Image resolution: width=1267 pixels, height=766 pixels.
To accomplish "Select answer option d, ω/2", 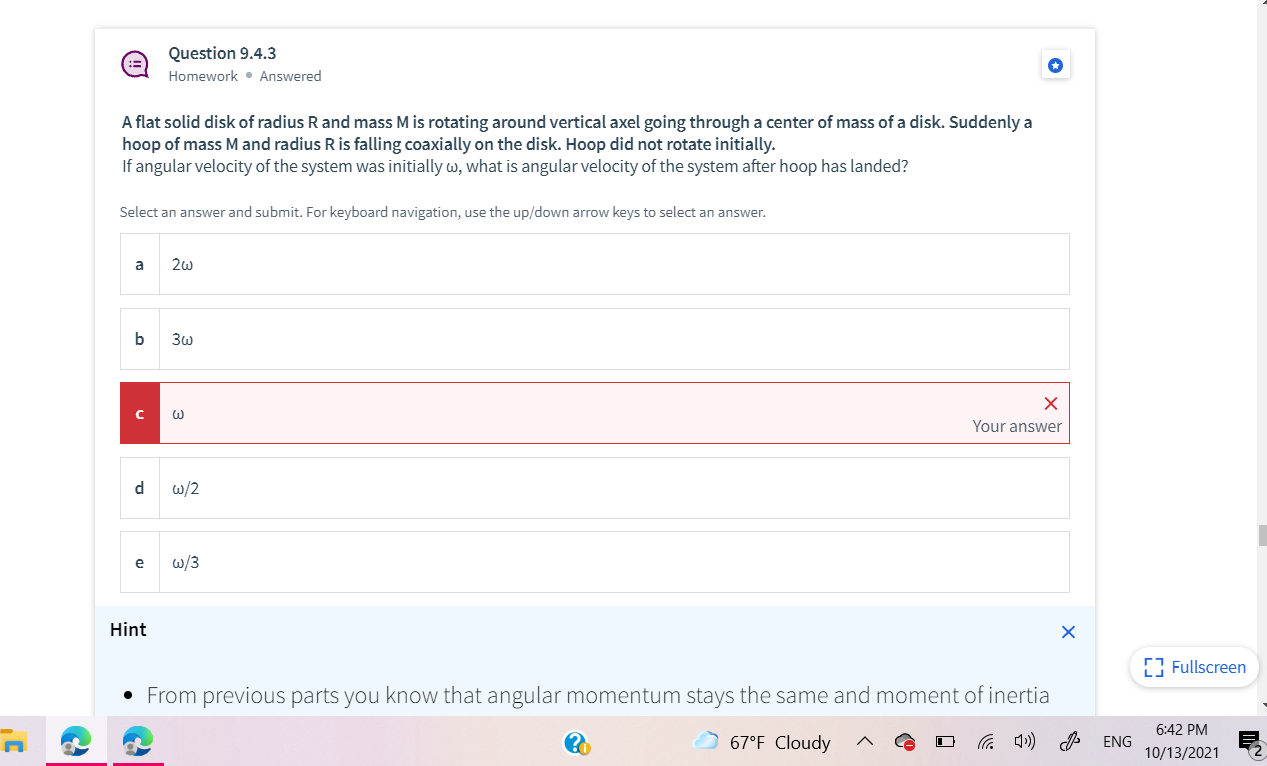I will (594, 488).
